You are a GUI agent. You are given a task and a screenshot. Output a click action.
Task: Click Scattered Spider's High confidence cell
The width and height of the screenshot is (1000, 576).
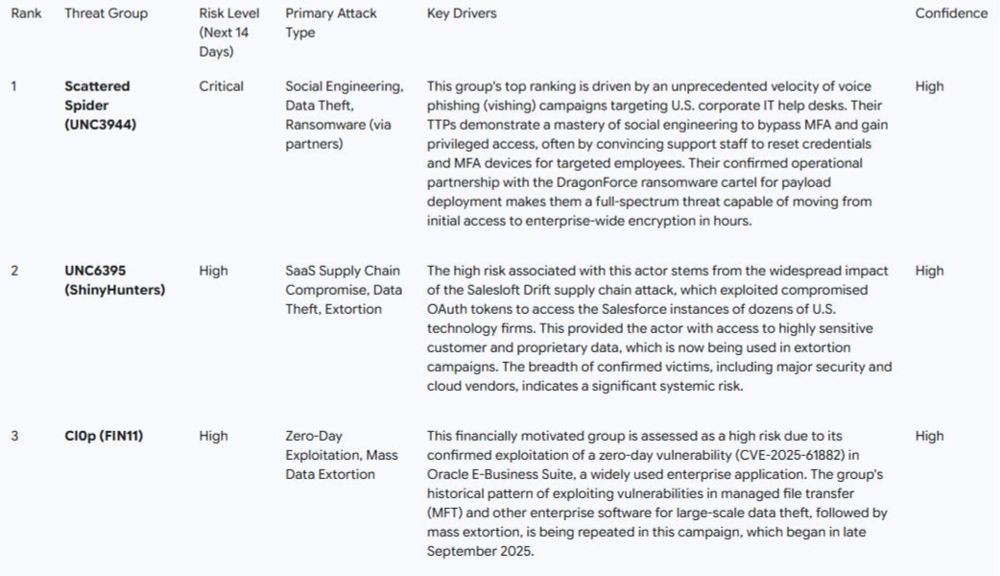[x=929, y=86]
